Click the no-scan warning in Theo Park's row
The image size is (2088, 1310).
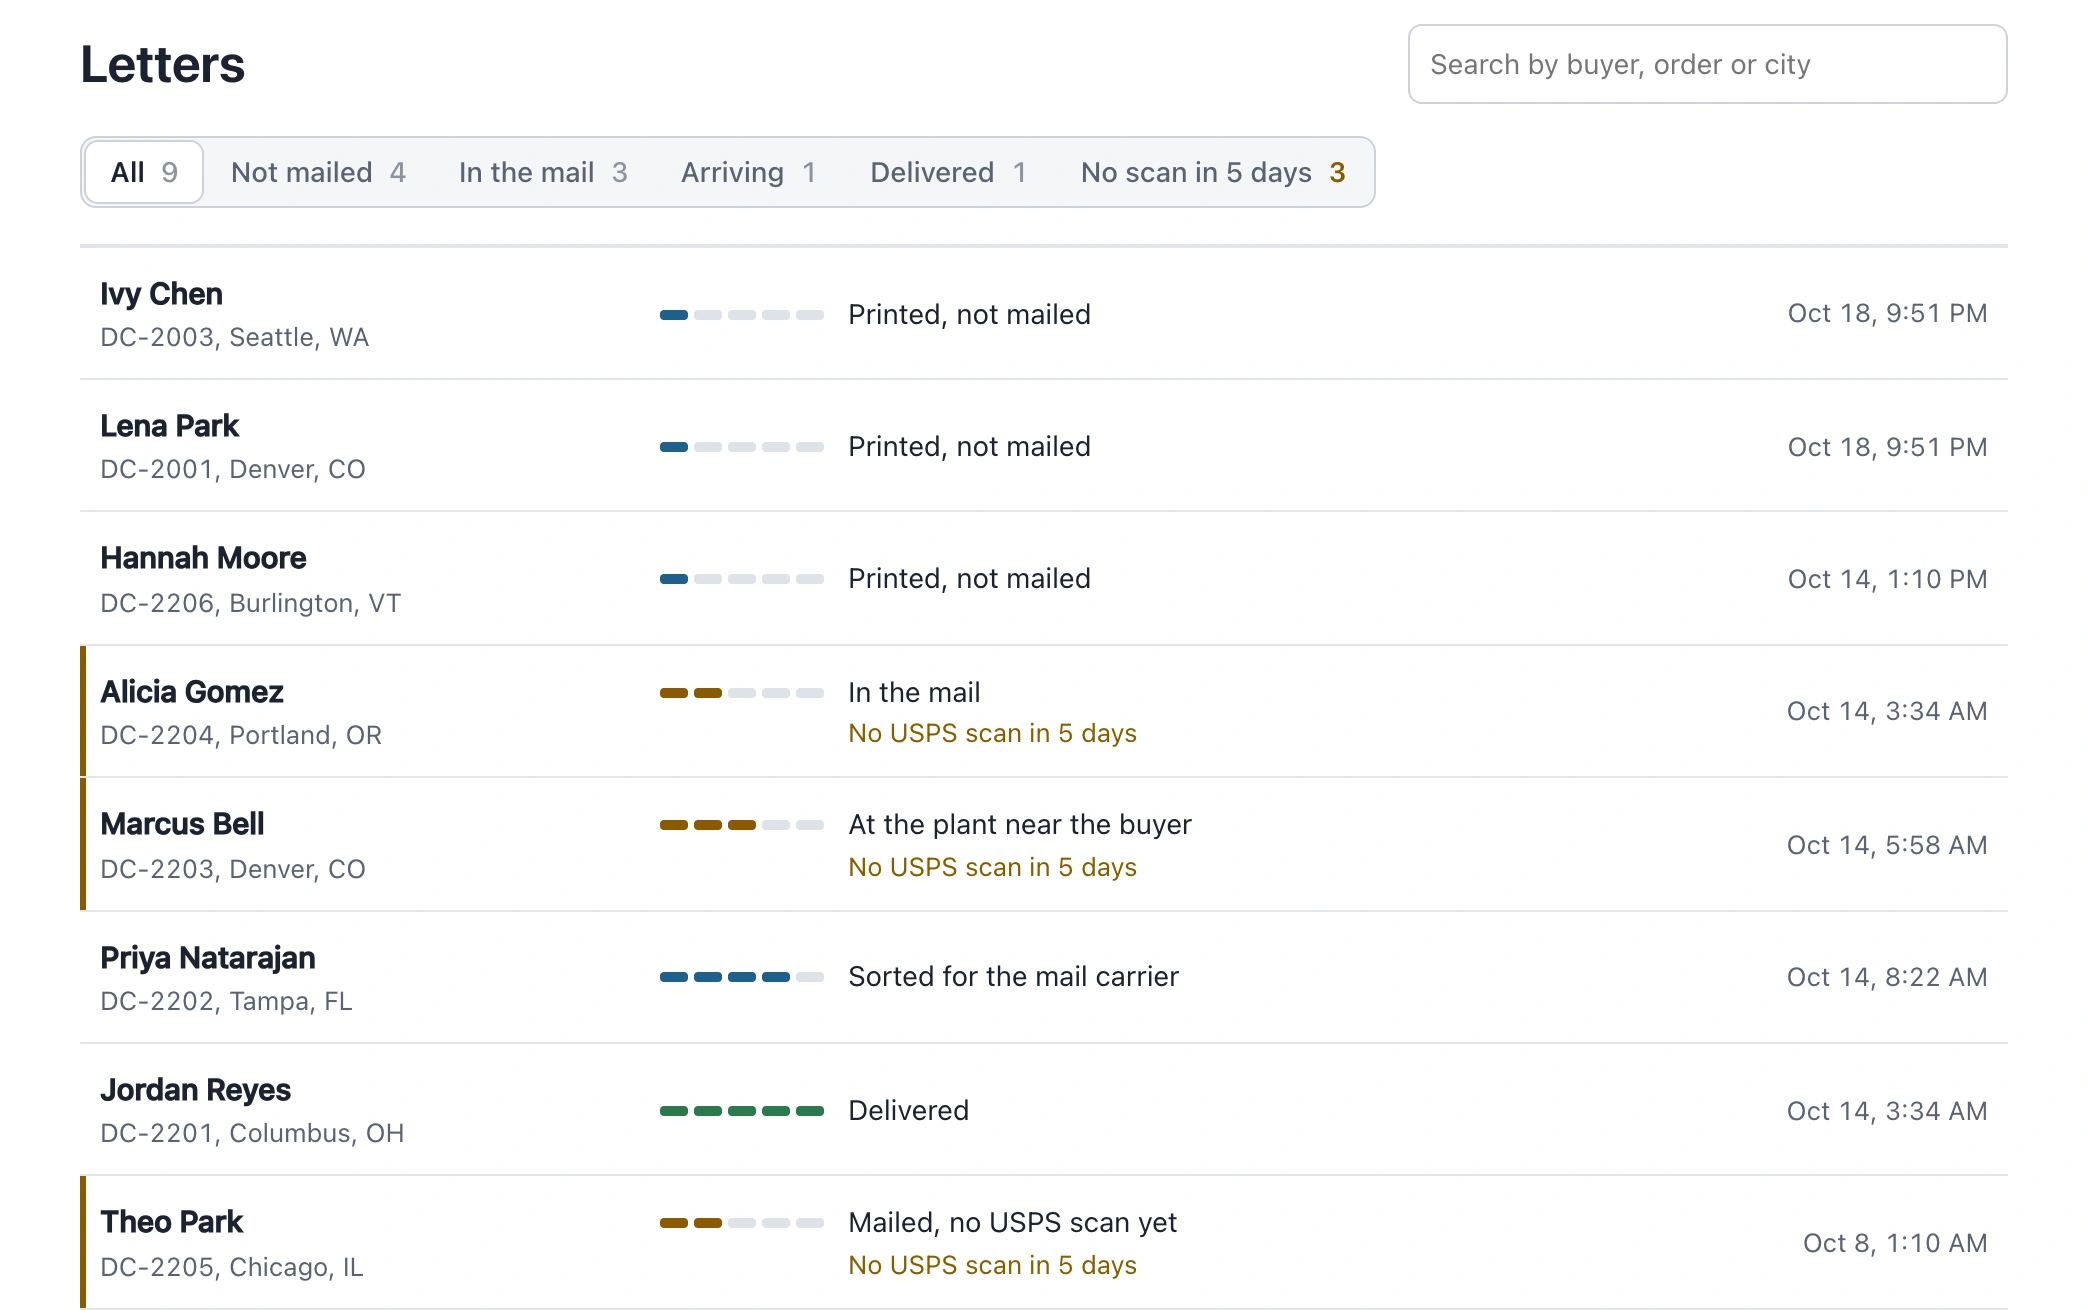992,1265
